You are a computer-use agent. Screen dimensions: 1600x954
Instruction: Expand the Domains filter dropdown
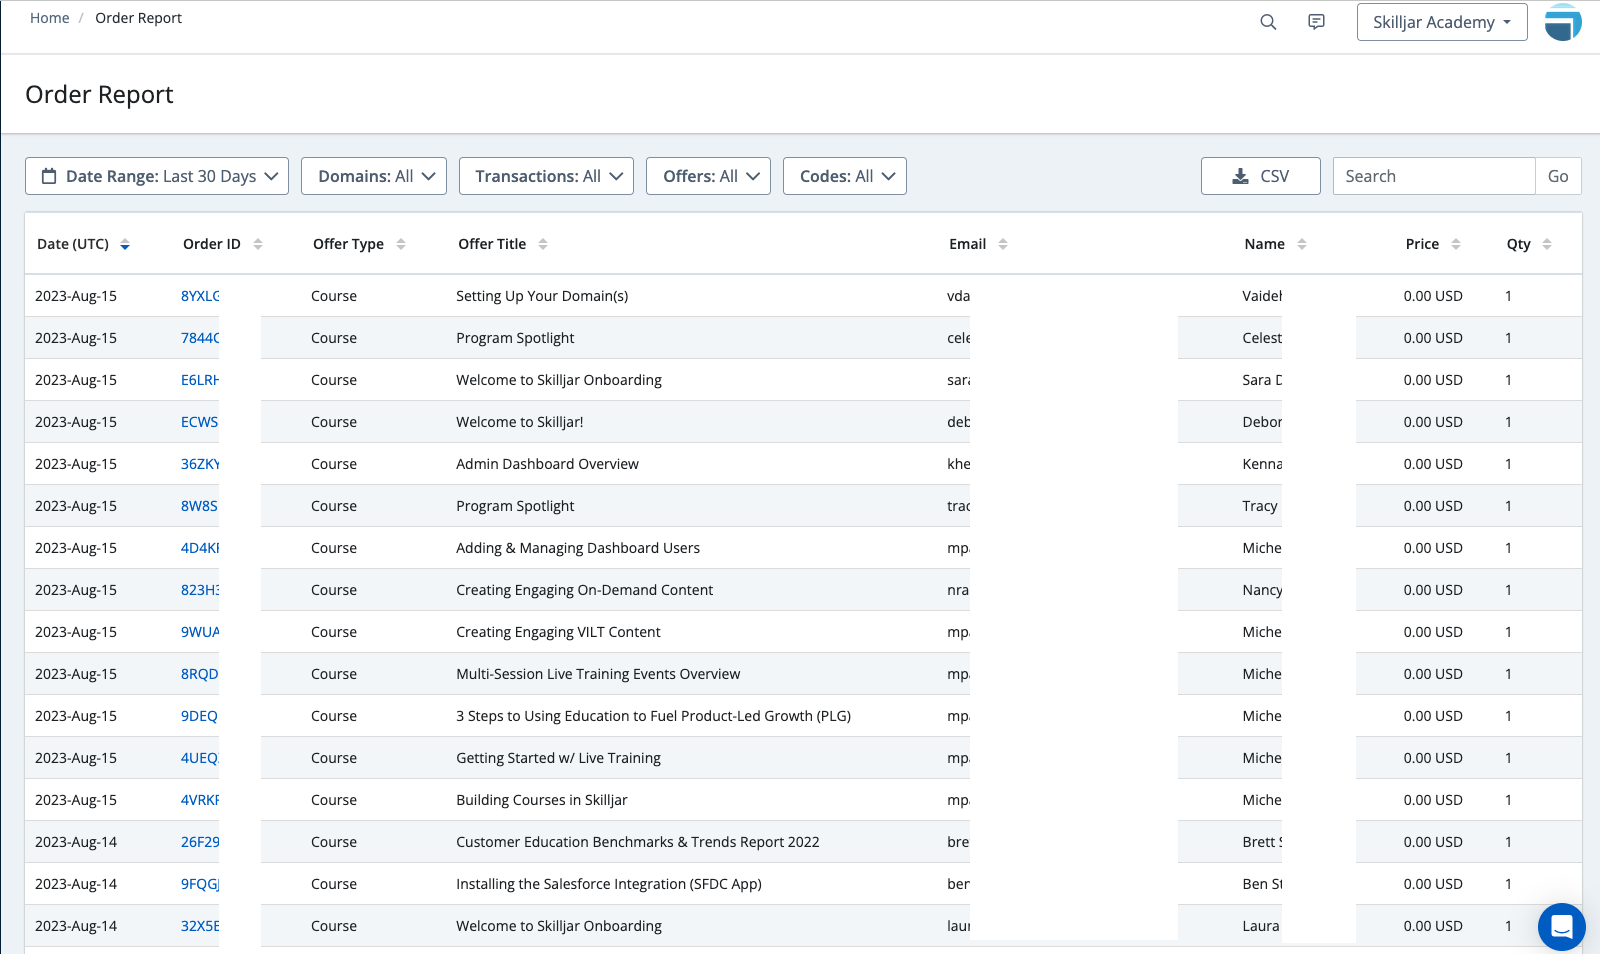tap(374, 176)
